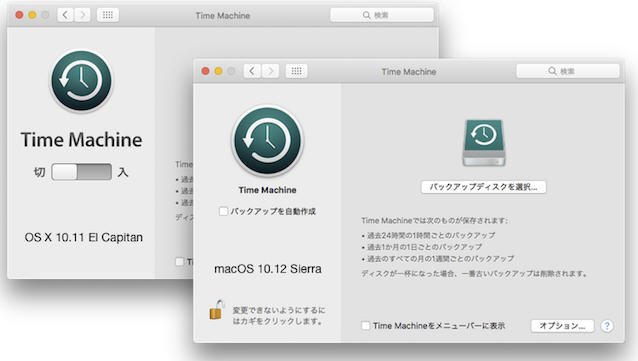Screen dimensions: 638x361
Task: Click the OS X 10.11 El Capitan label
Action: (83, 237)
